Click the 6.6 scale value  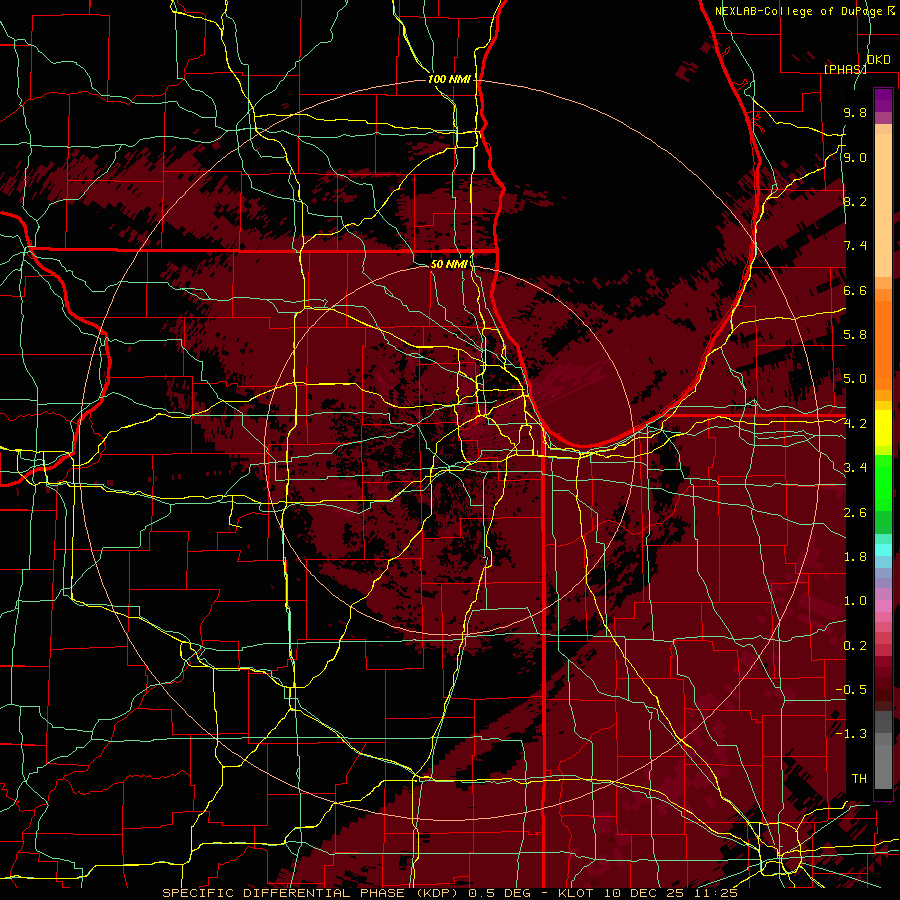(855, 290)
